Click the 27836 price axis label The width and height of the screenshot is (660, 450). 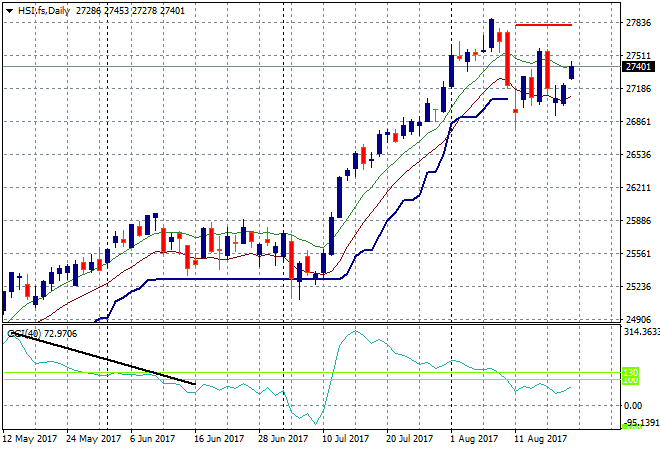click(639, 23)
